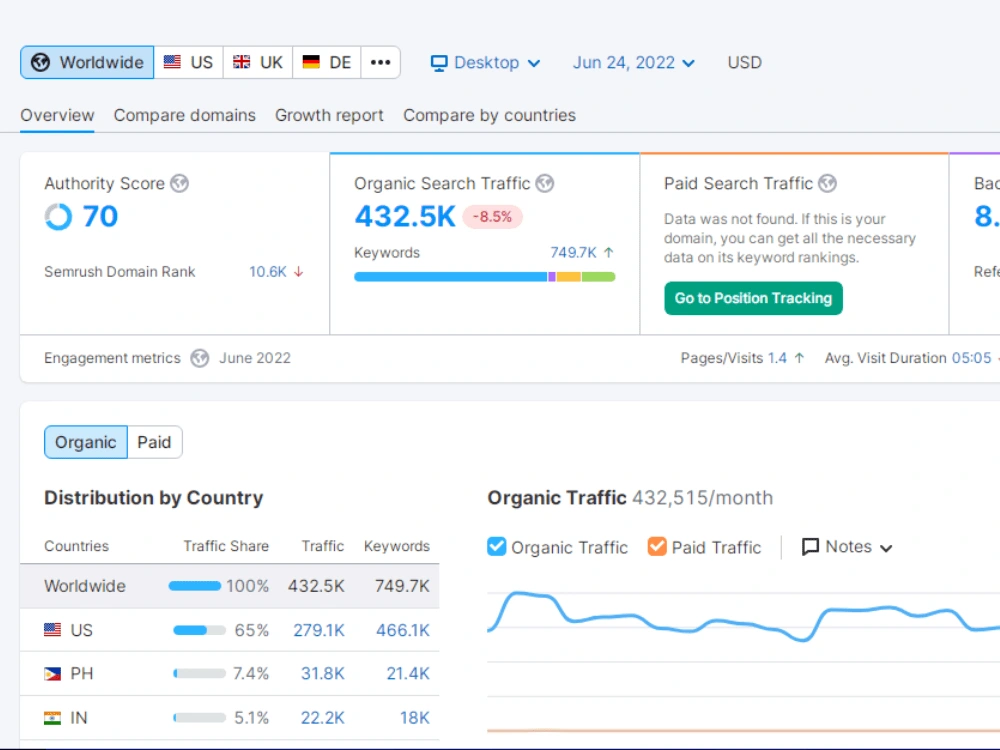Click the India flag icon

52,718
